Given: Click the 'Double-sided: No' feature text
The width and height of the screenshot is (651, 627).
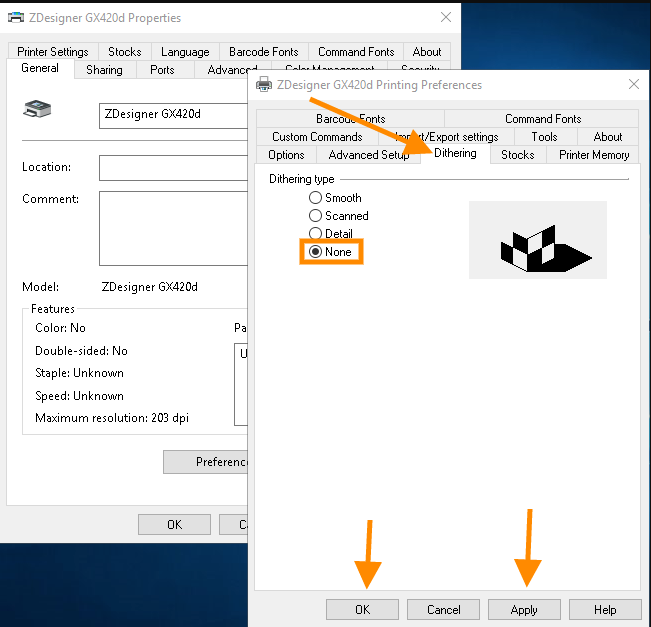Looking at the screenshot, I should (x=81, y=351).
